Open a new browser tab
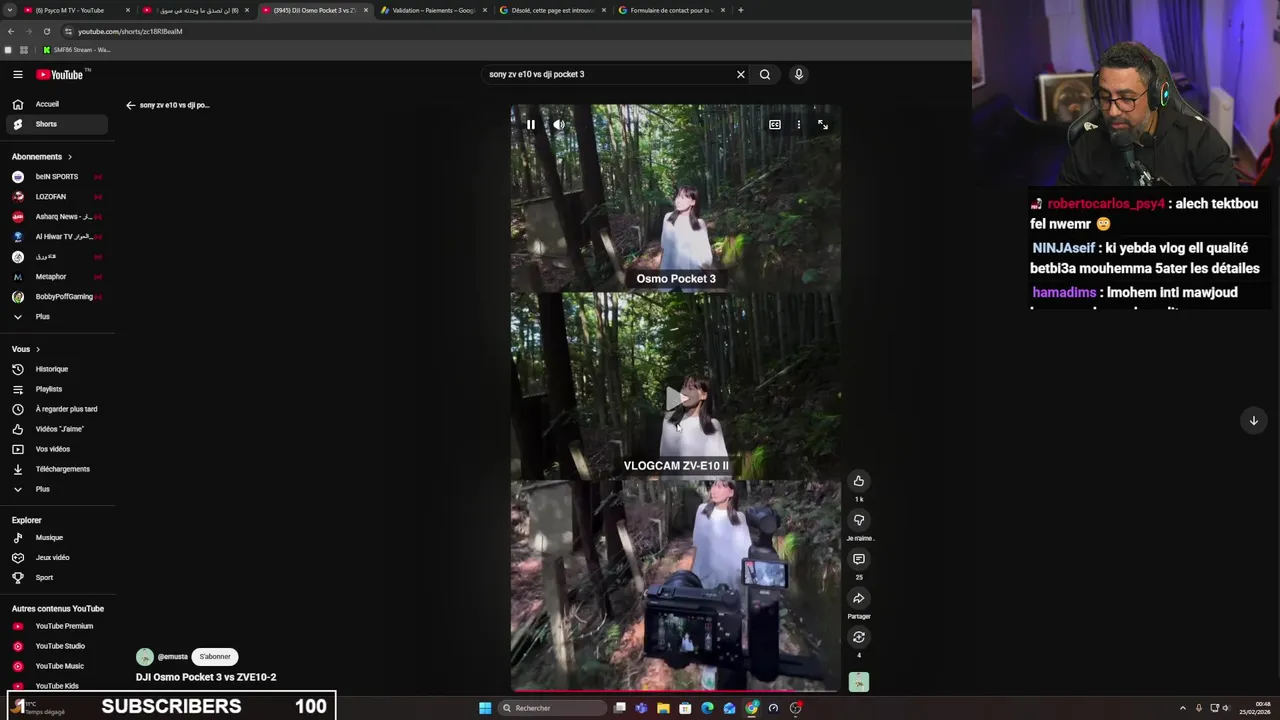This screenshot has height=720, width=1280. (740, 10)
